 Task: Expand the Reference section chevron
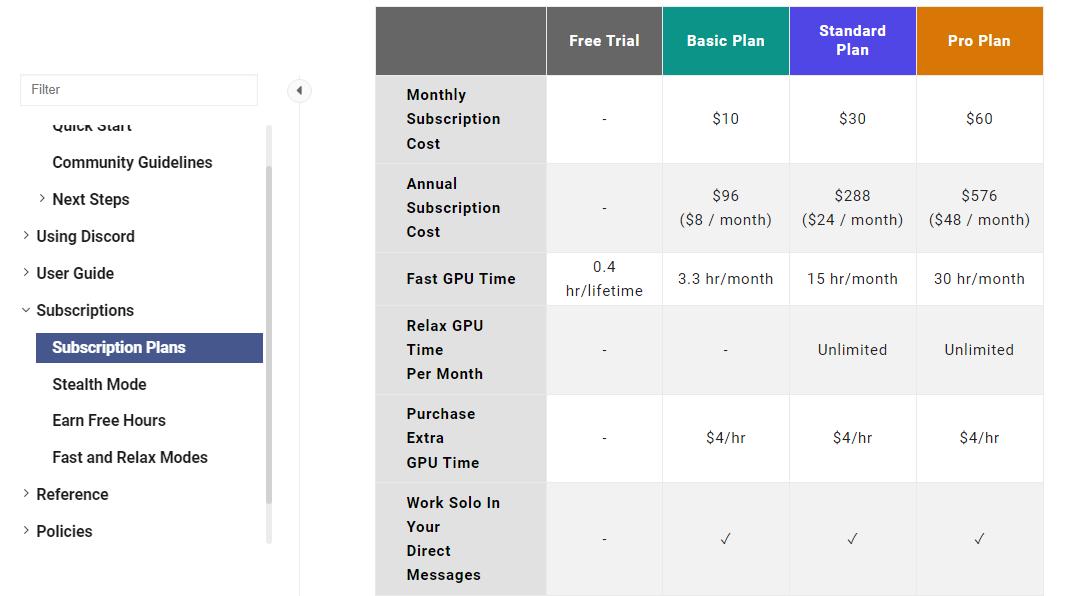coord(26,494)
